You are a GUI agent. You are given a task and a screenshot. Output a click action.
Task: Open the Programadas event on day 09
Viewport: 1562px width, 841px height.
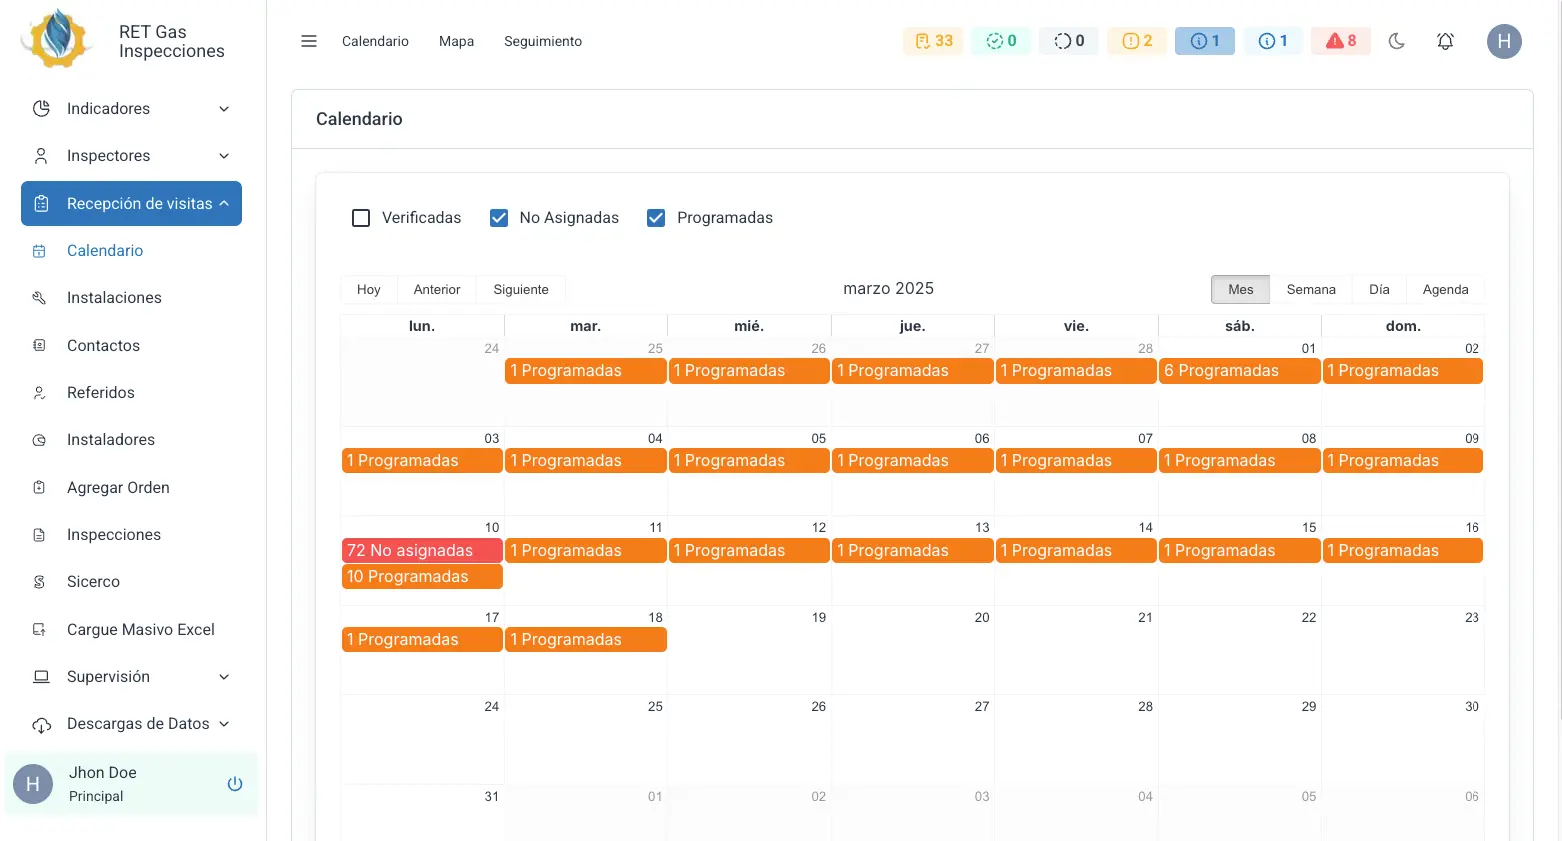tap(1403, 461)
